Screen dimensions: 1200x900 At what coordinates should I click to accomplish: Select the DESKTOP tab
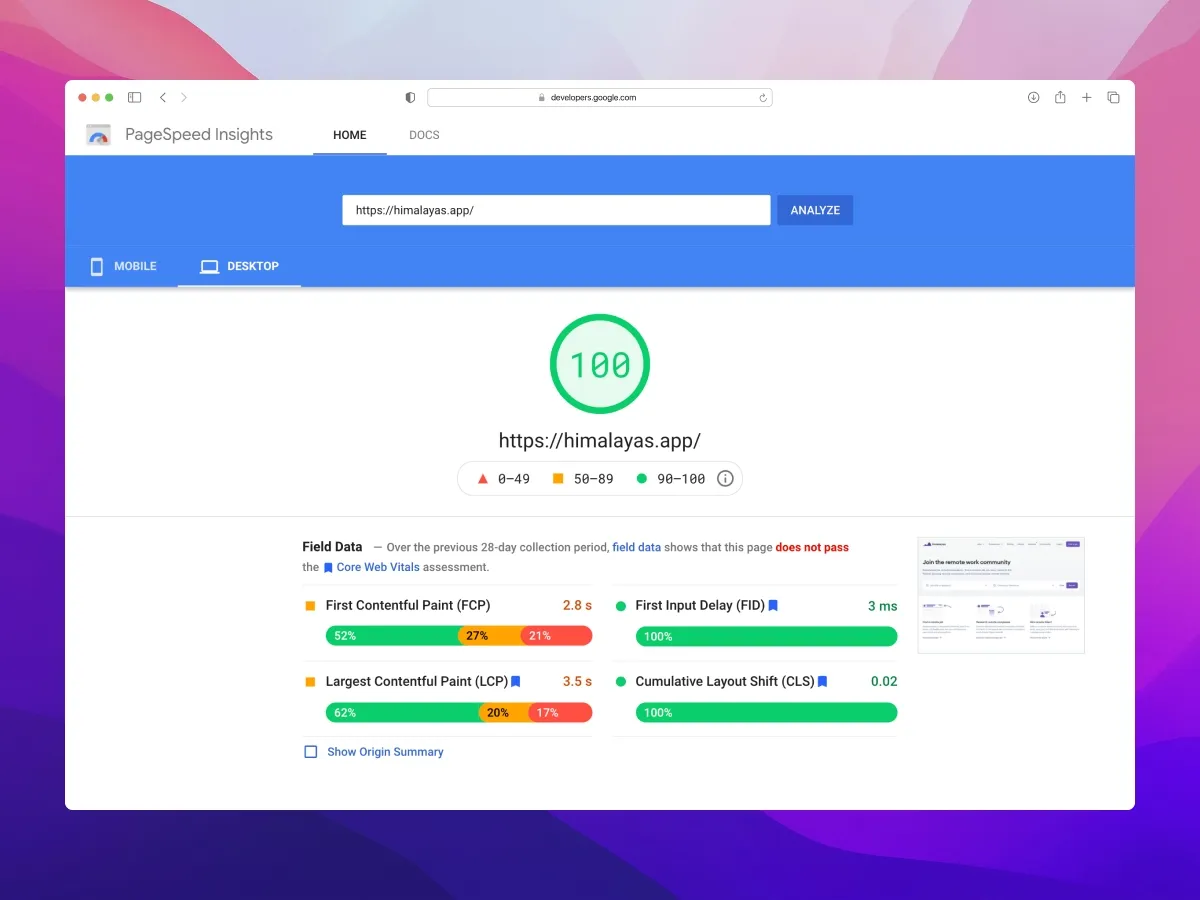point(240,267)
